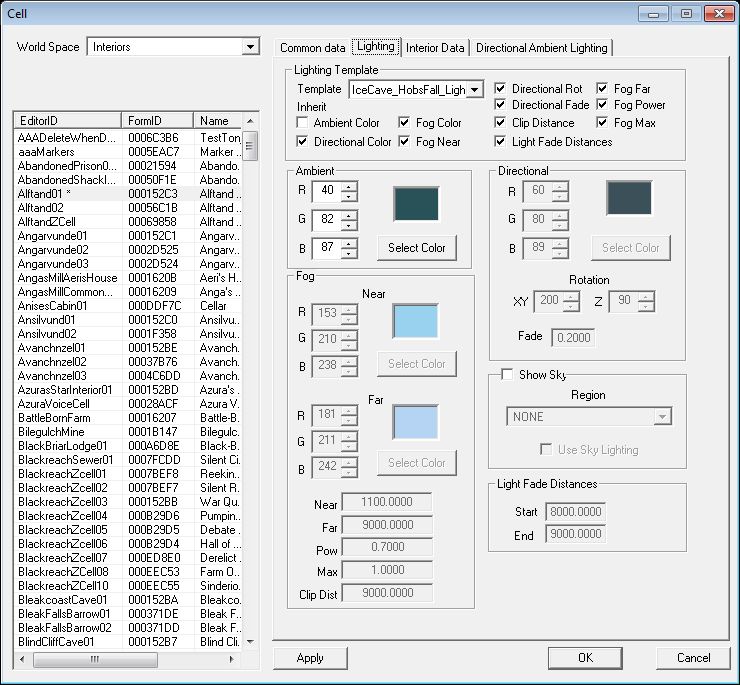Open the Region NONE dropdown
Image resolution: width=740 pixels, height=685 pixels.
[x=663, y=417]
